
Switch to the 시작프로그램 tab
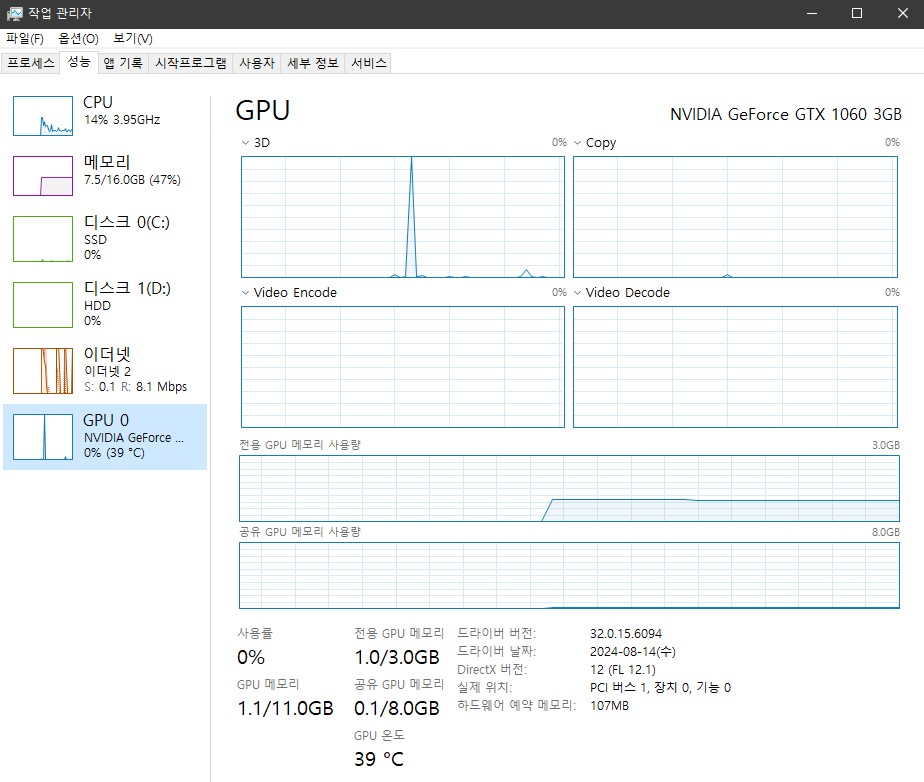coord(190,63)
